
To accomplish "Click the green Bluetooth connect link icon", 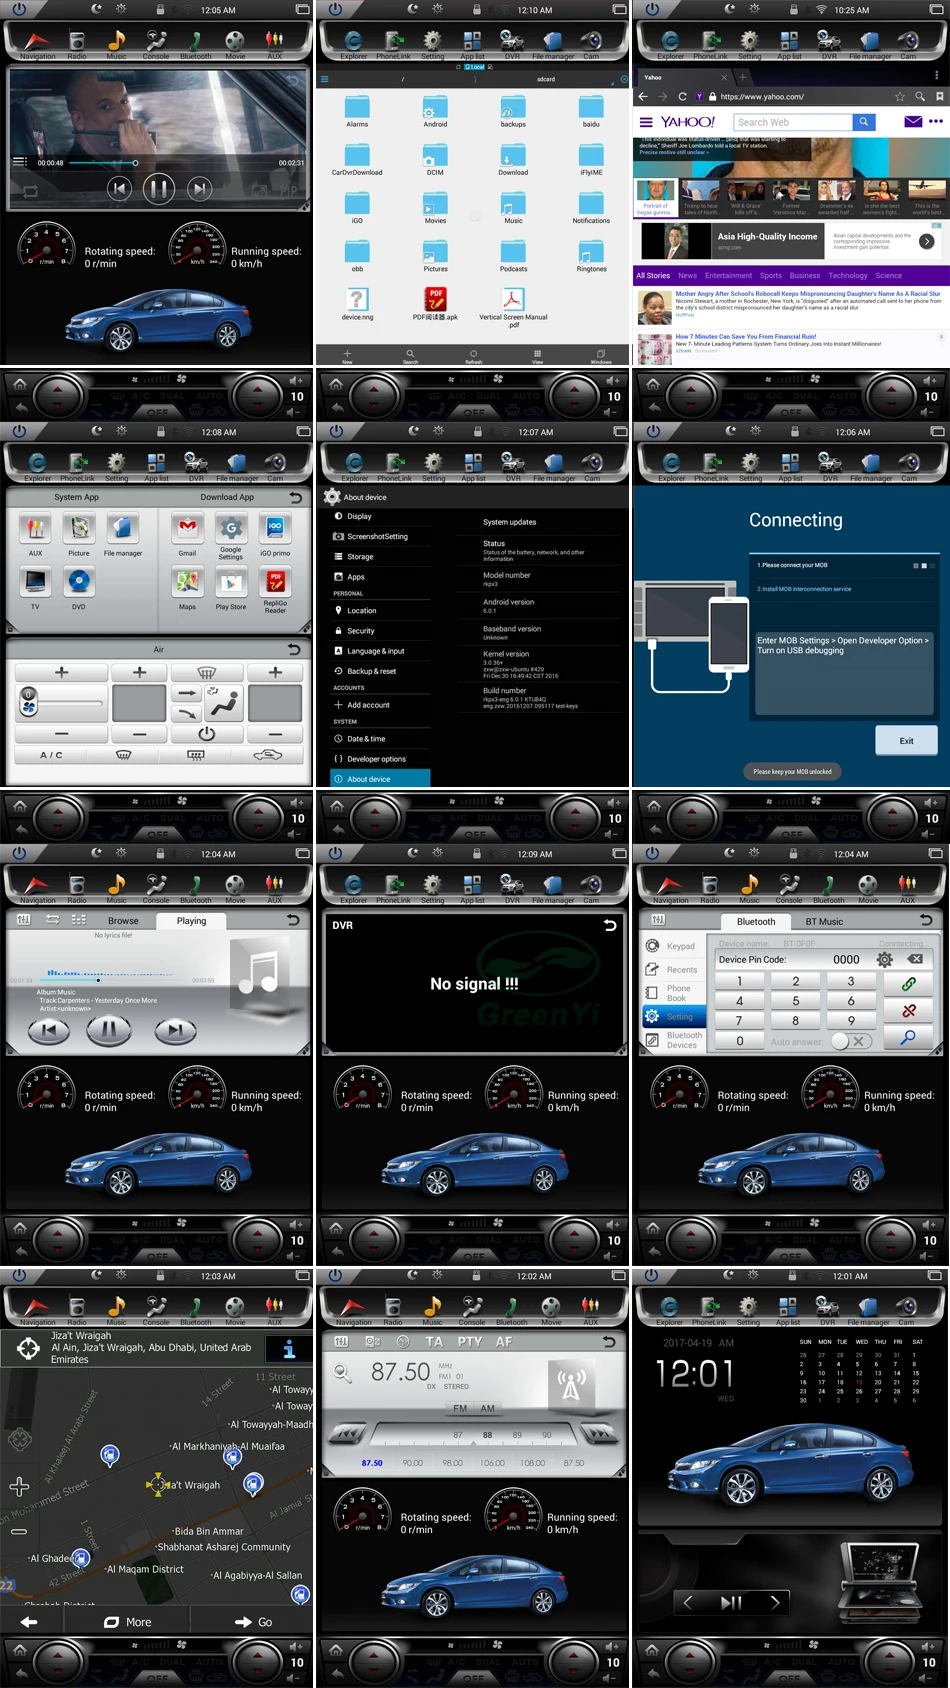I will pos(908,984).
